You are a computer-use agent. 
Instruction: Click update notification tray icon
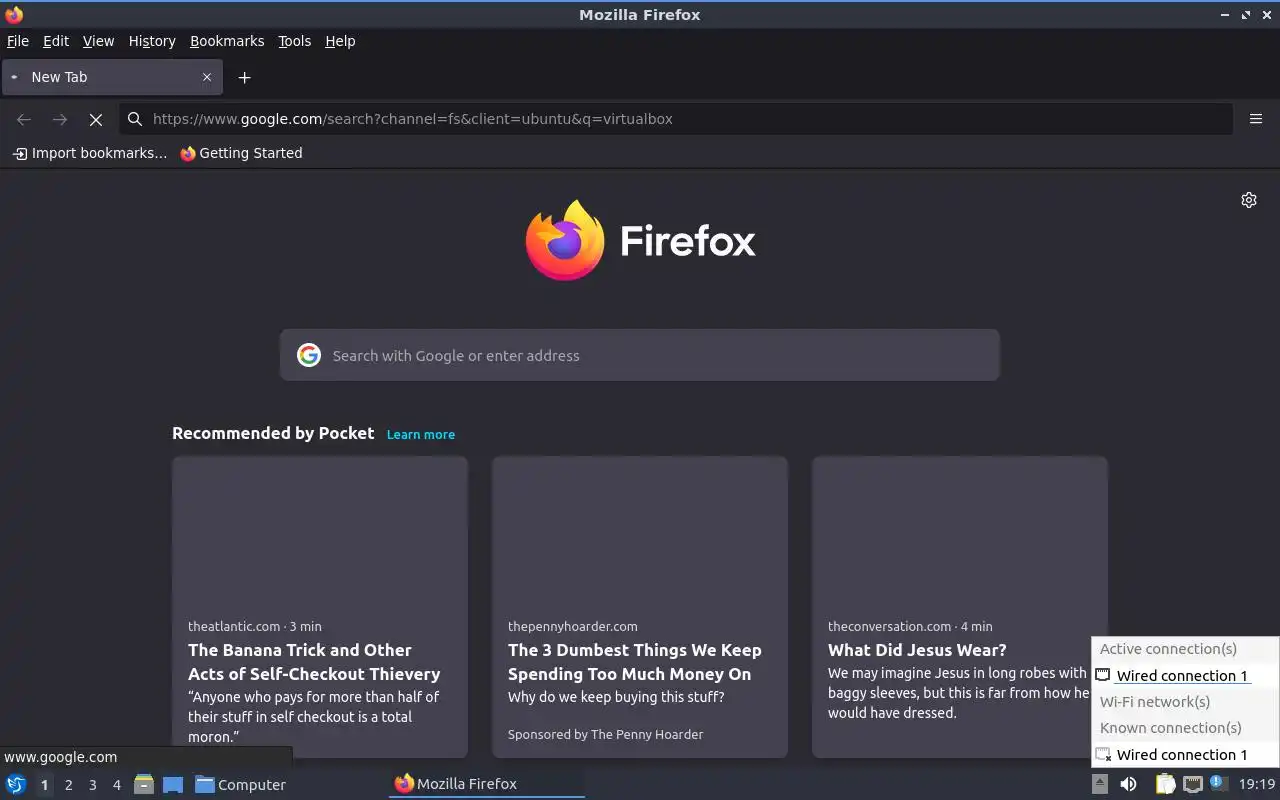point(1218,783)
